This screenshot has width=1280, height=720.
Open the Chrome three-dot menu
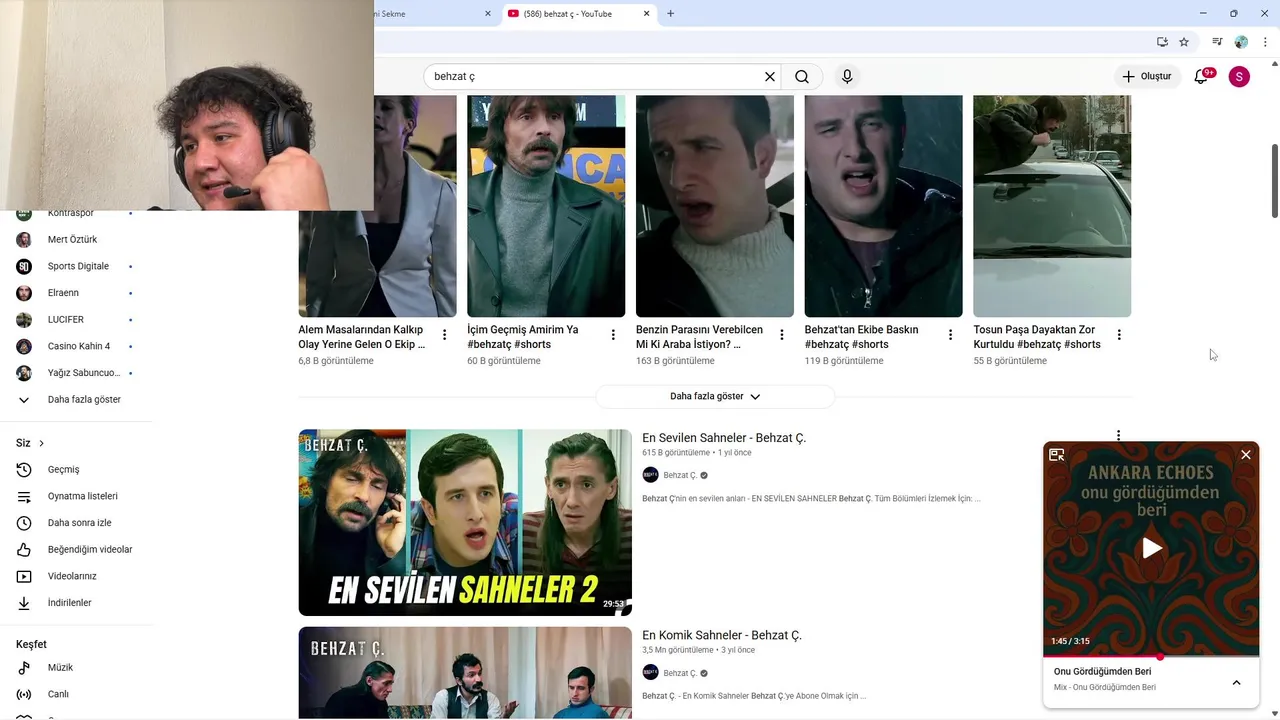pyautogui.click(x=1265, y=42)
